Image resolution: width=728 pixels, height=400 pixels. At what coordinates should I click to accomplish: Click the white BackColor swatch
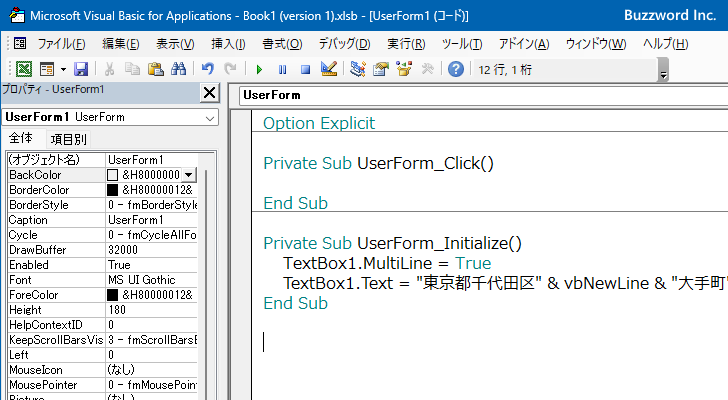tap(112, 175)
